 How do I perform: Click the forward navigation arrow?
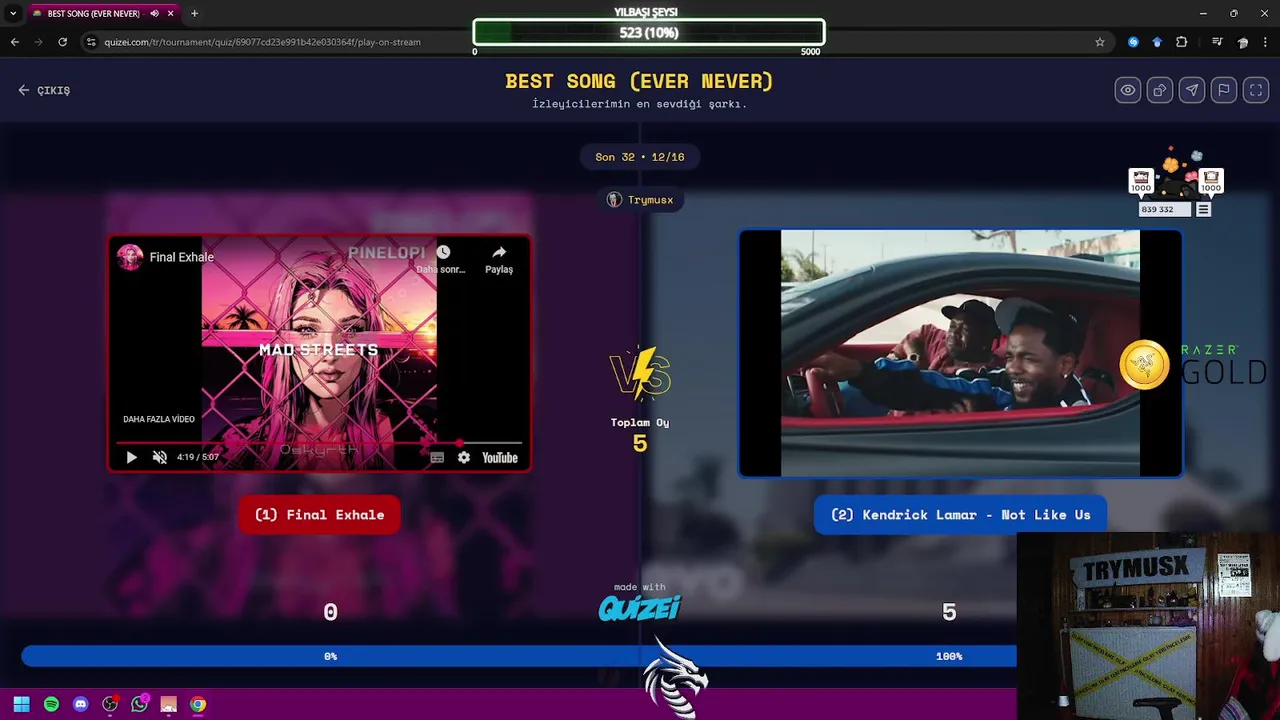point(39,42)
